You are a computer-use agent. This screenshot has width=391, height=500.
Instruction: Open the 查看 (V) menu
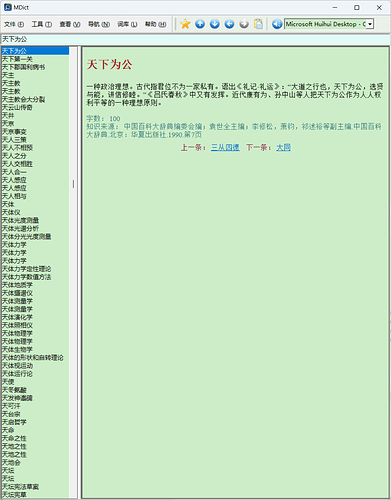pyautogui.click(x=70, y=24)
